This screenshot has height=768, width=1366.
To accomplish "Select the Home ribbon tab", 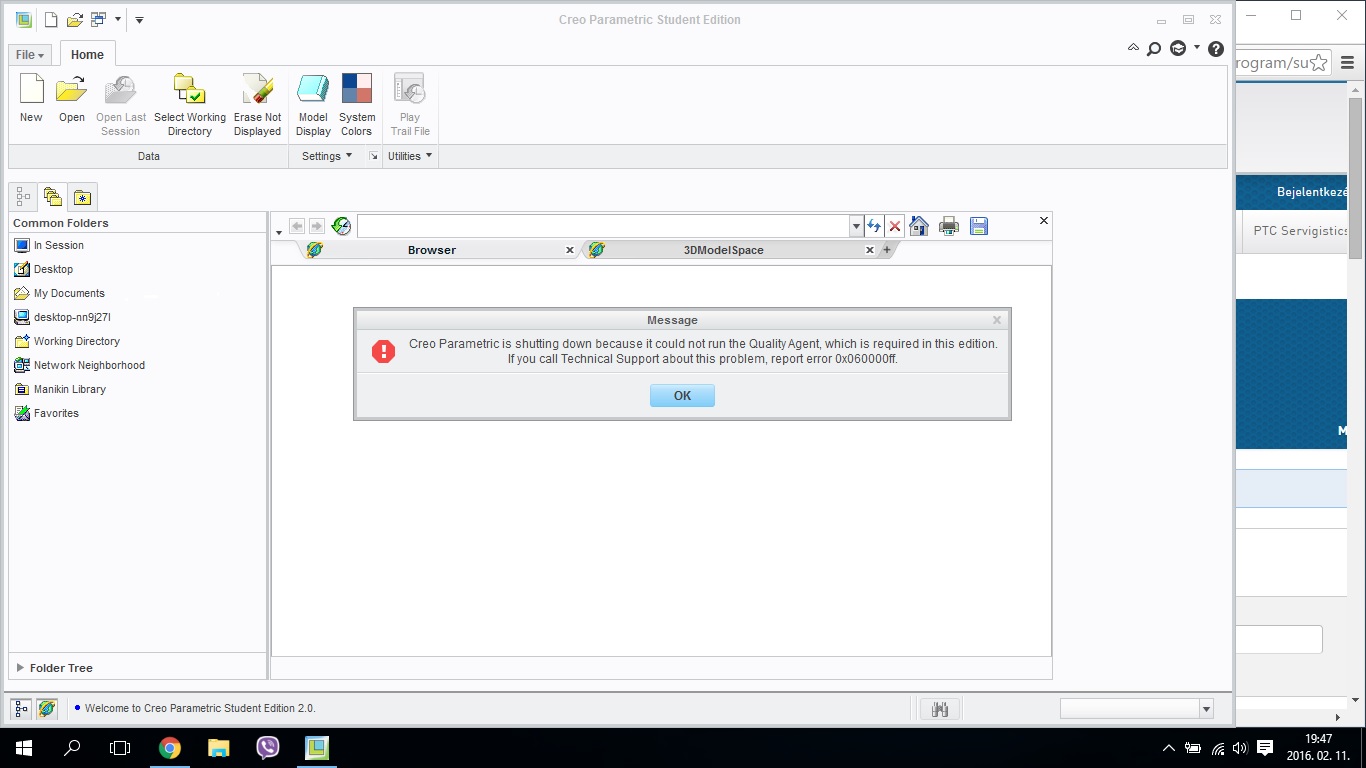I will [87, 55].
